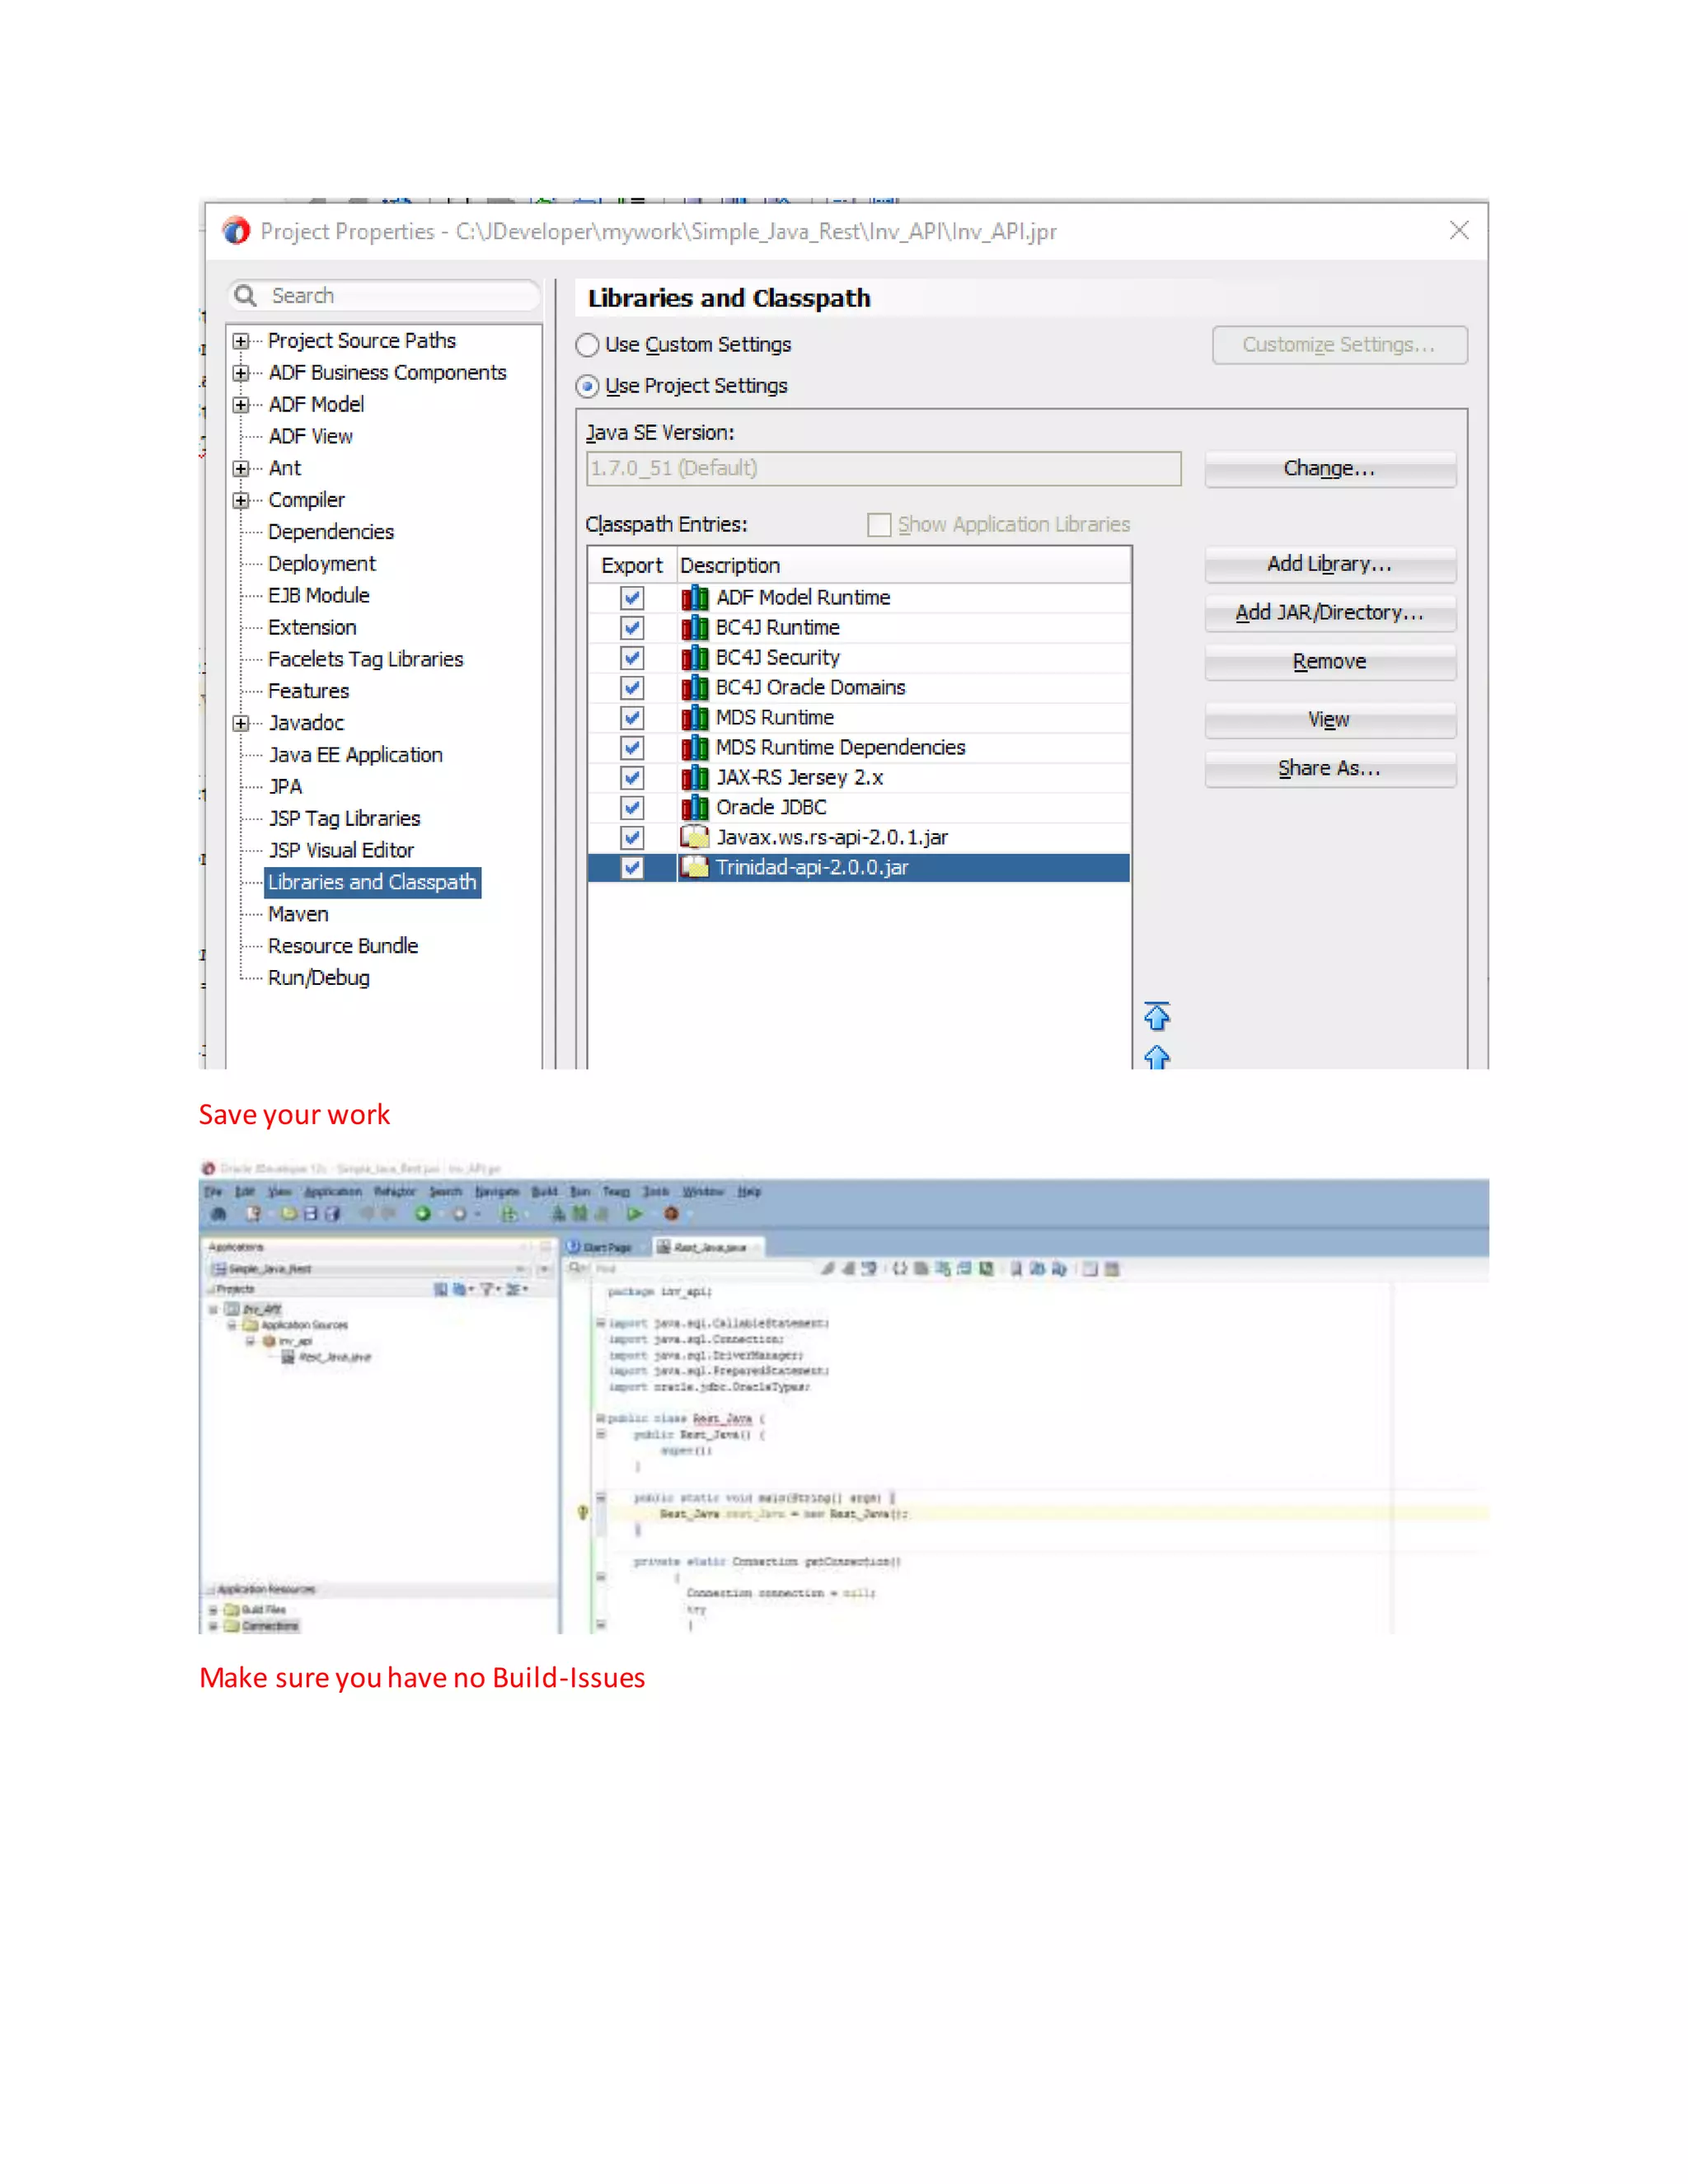This screenshot has width=1688, height=2184.
Task: Select the Deployment item in the tree
Action: pos(321,564)
